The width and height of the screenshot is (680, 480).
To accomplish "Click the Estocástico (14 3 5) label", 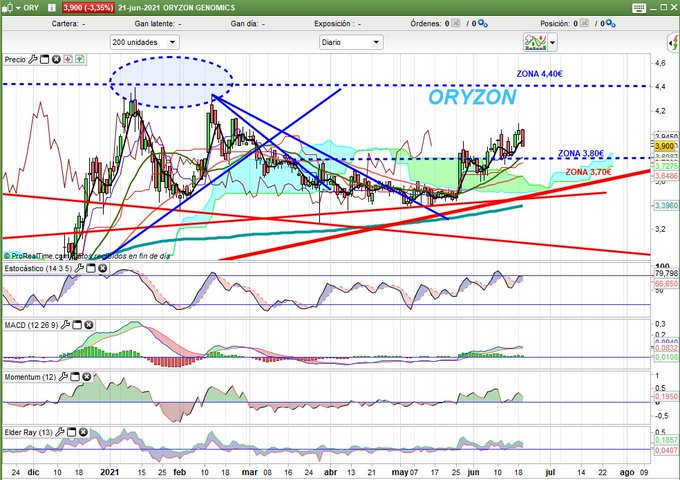I will tap(38, 268).
